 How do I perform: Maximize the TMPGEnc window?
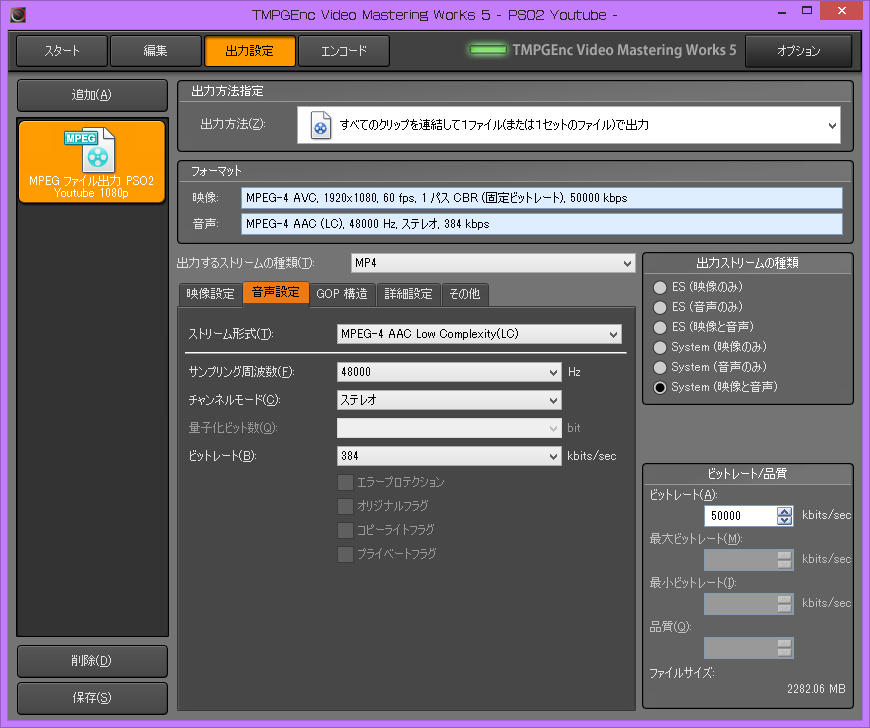[x=807, y=11]
